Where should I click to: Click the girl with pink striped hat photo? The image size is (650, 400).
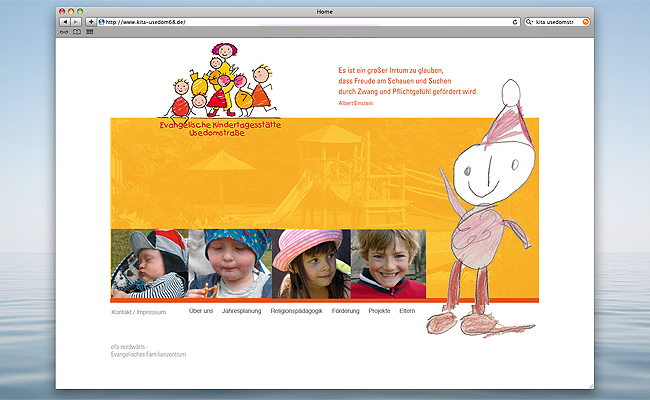311,264
